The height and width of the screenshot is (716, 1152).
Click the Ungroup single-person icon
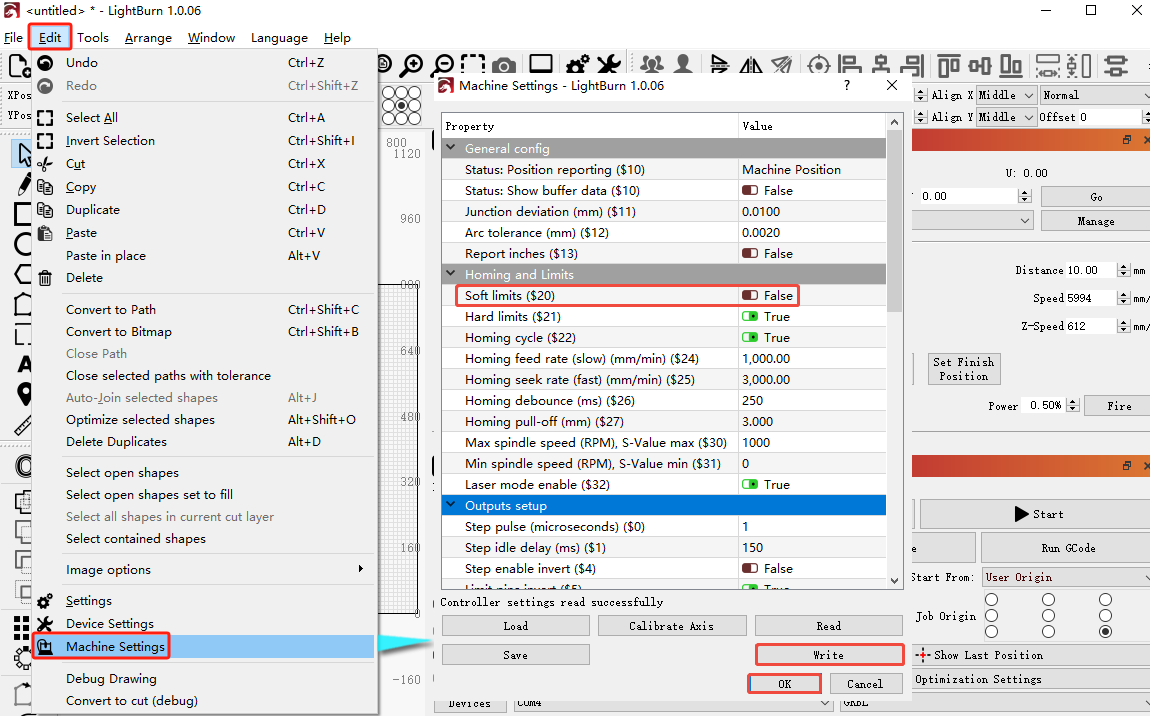pos(683,65)
